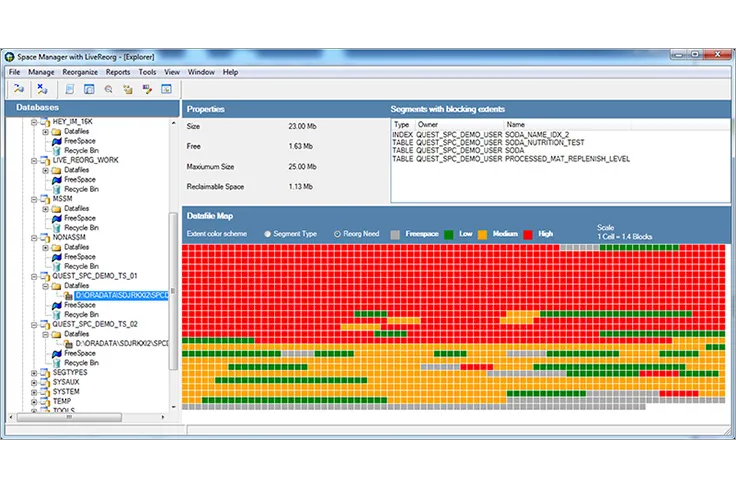736x489 pixels.
Task: Click the FreeSpace icon under NONASSM
Action: [57, 257]
